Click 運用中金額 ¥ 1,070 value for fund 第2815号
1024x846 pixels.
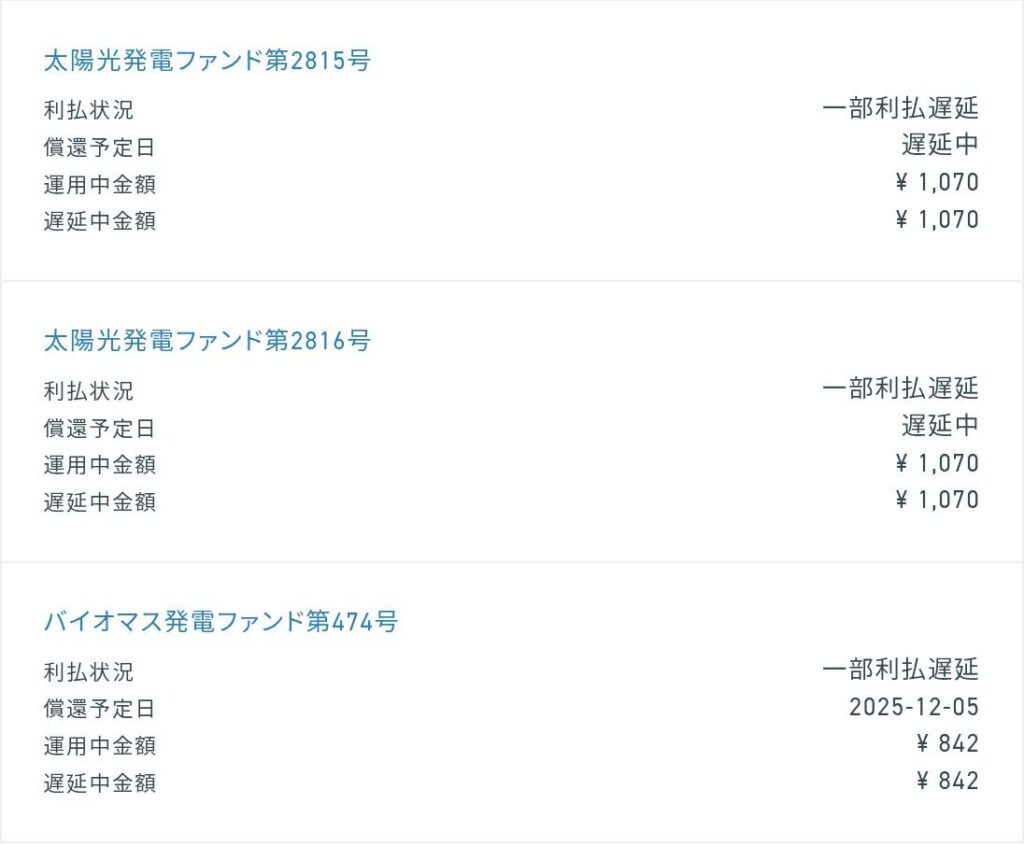tap(937, 183)
